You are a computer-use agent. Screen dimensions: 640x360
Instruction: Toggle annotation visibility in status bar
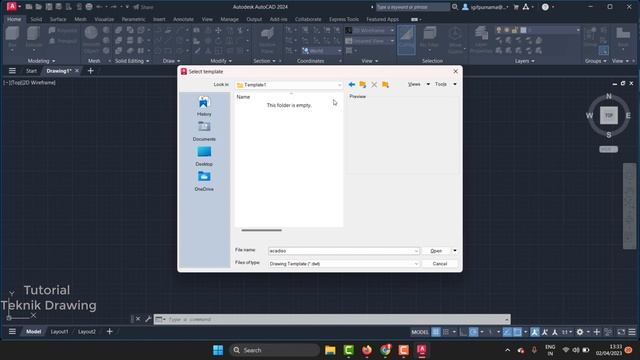[x=535, y=332]
